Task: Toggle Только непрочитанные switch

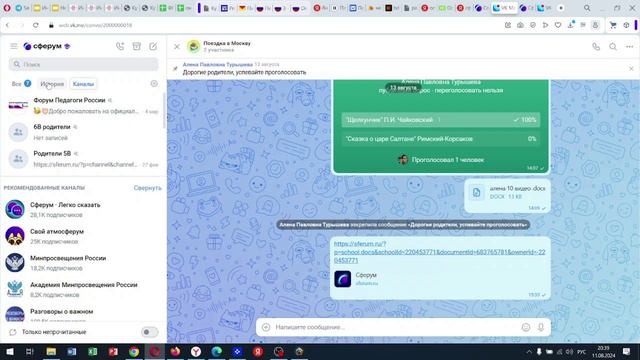Action: 149,332
